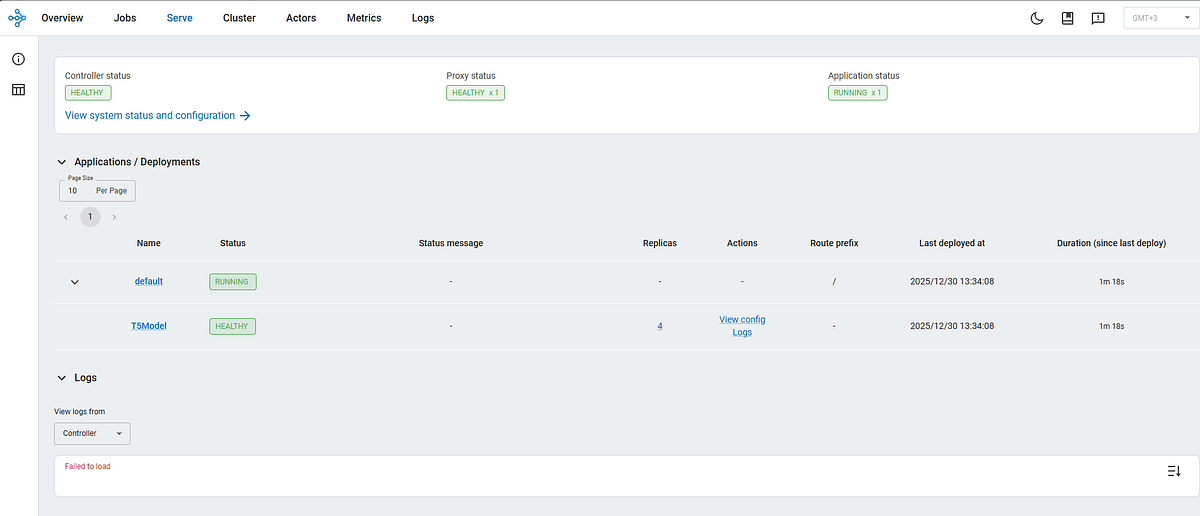Open View config for T5Model
The width and height of the screenshot is (1200, 516).
coord(742,320)
